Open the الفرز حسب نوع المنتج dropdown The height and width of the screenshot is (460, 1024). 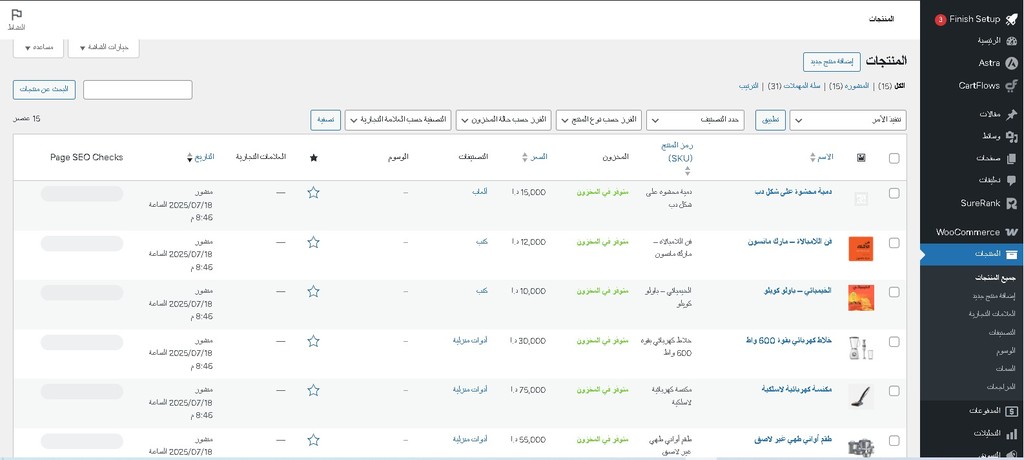tap(599, 120)
